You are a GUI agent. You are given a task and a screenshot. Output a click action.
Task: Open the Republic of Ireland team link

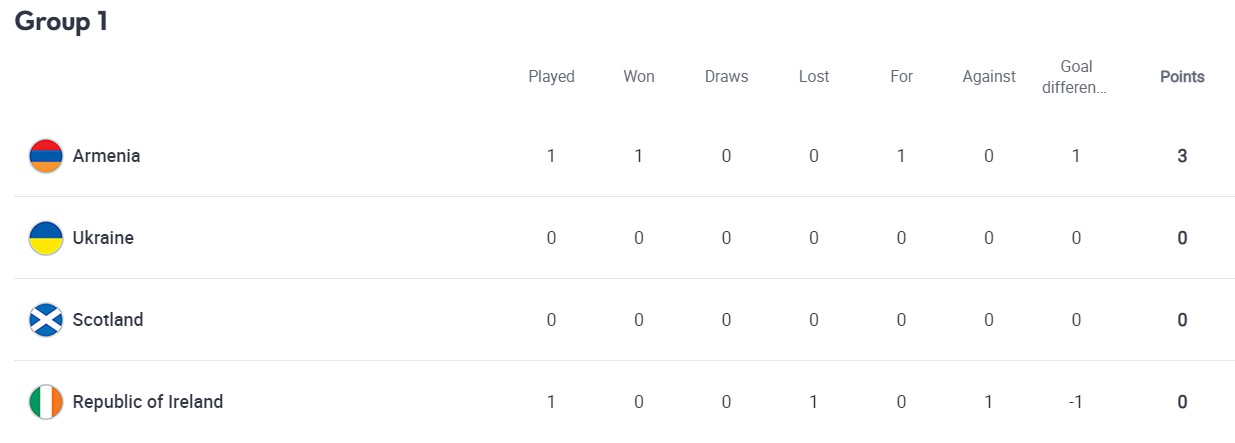[148, 402]
